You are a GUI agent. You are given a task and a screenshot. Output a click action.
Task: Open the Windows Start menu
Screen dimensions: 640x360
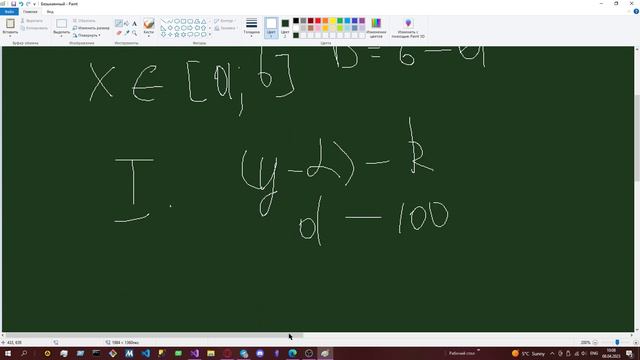point(7,353)
